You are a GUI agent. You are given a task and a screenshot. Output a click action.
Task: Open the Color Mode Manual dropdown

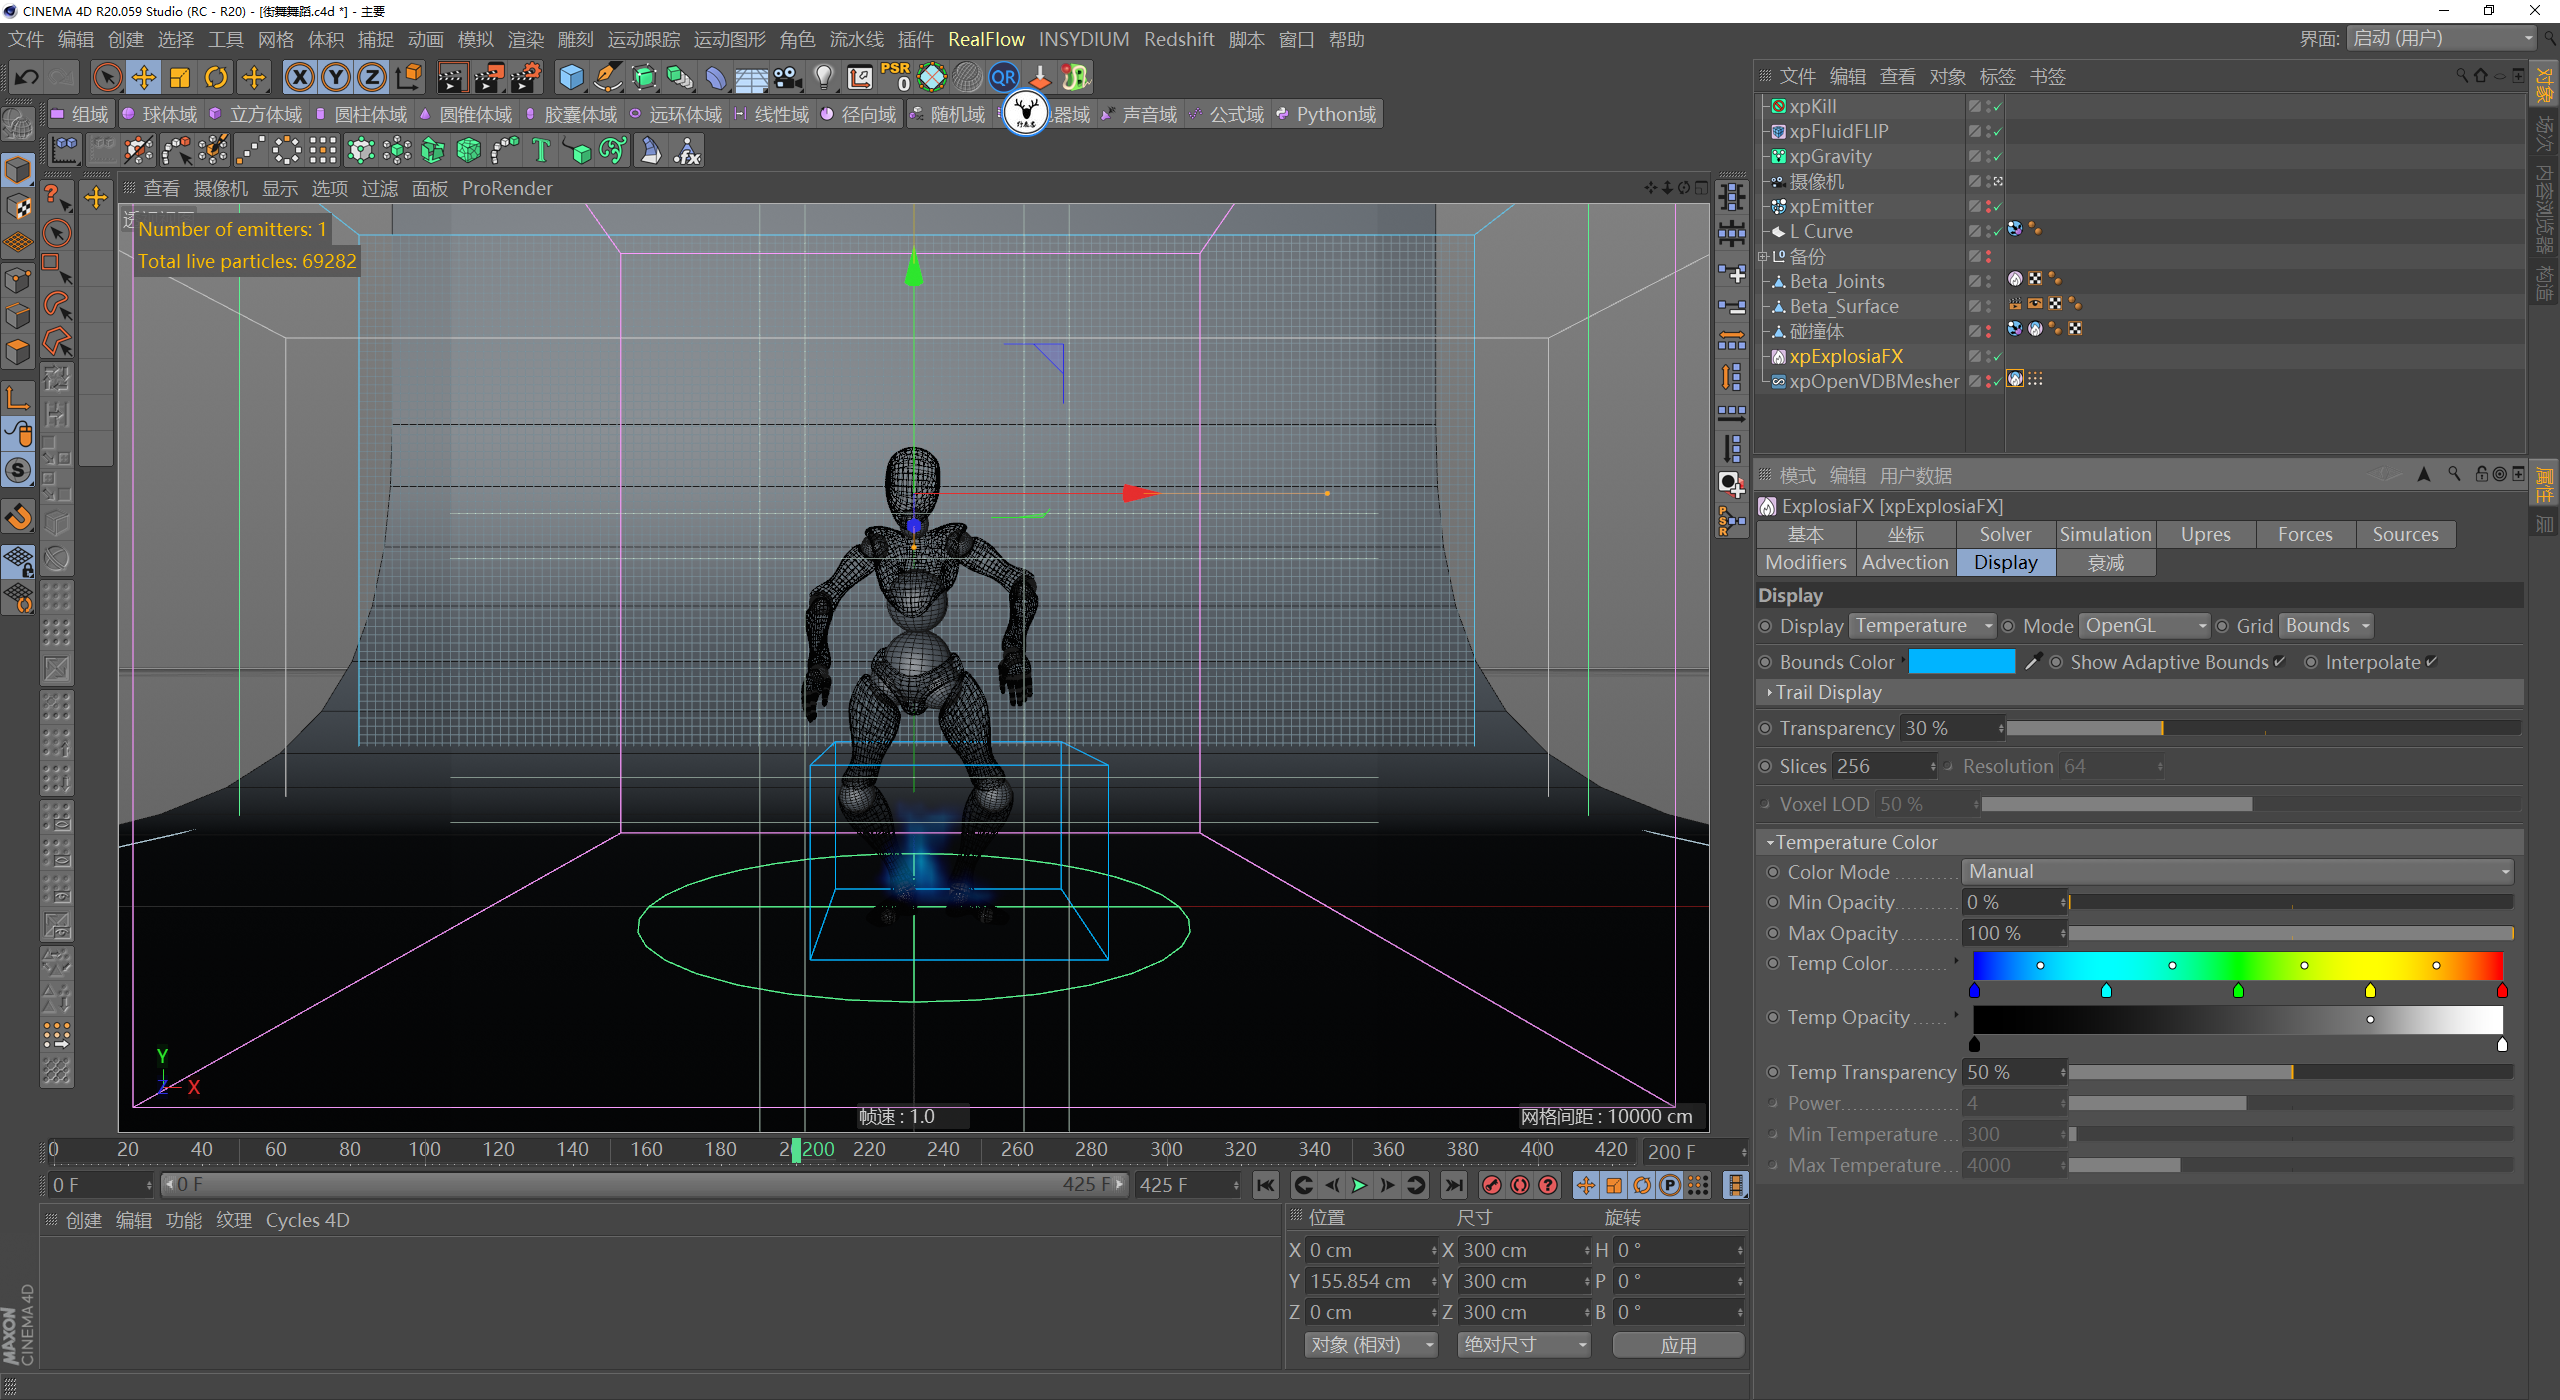click(2238, 872)
